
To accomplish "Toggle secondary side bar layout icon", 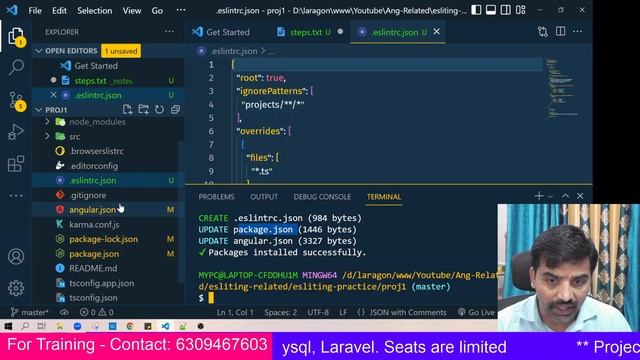I will [x=505, y=10].
